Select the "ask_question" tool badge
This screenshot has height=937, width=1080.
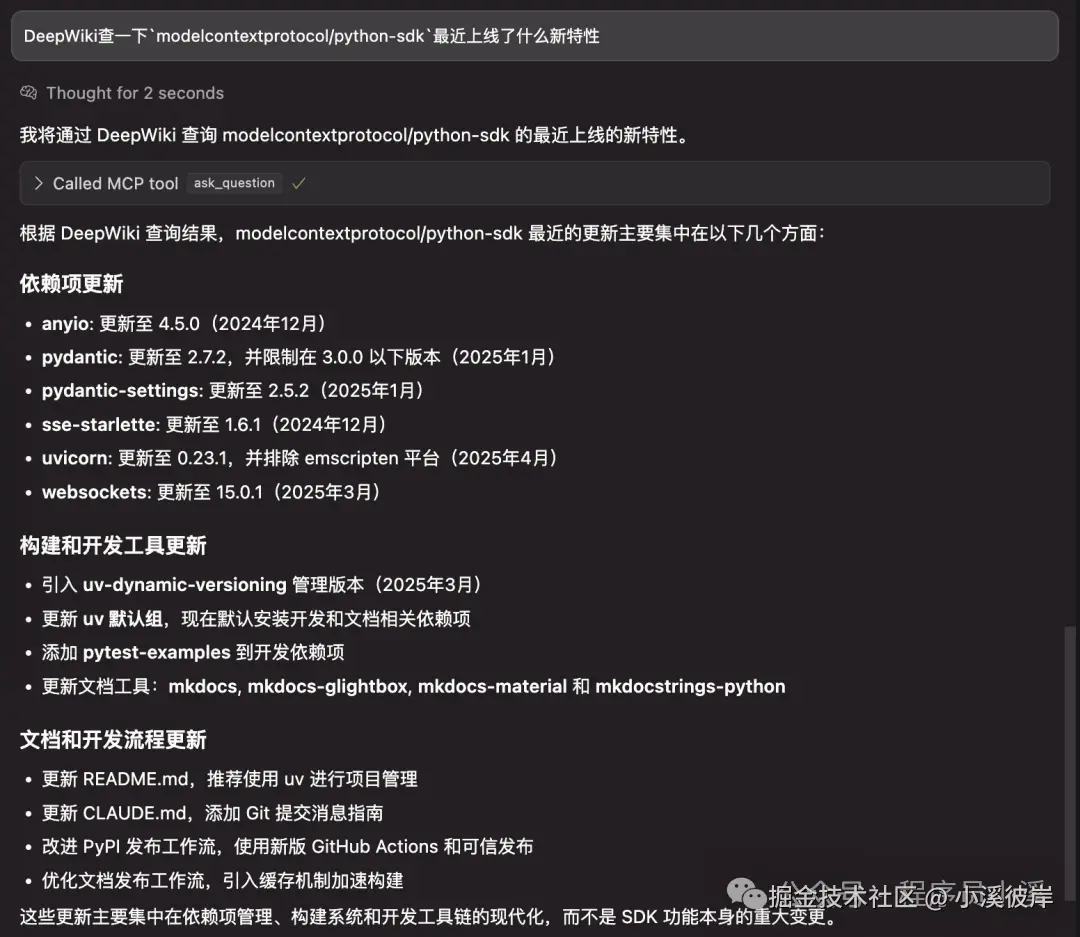234,183
